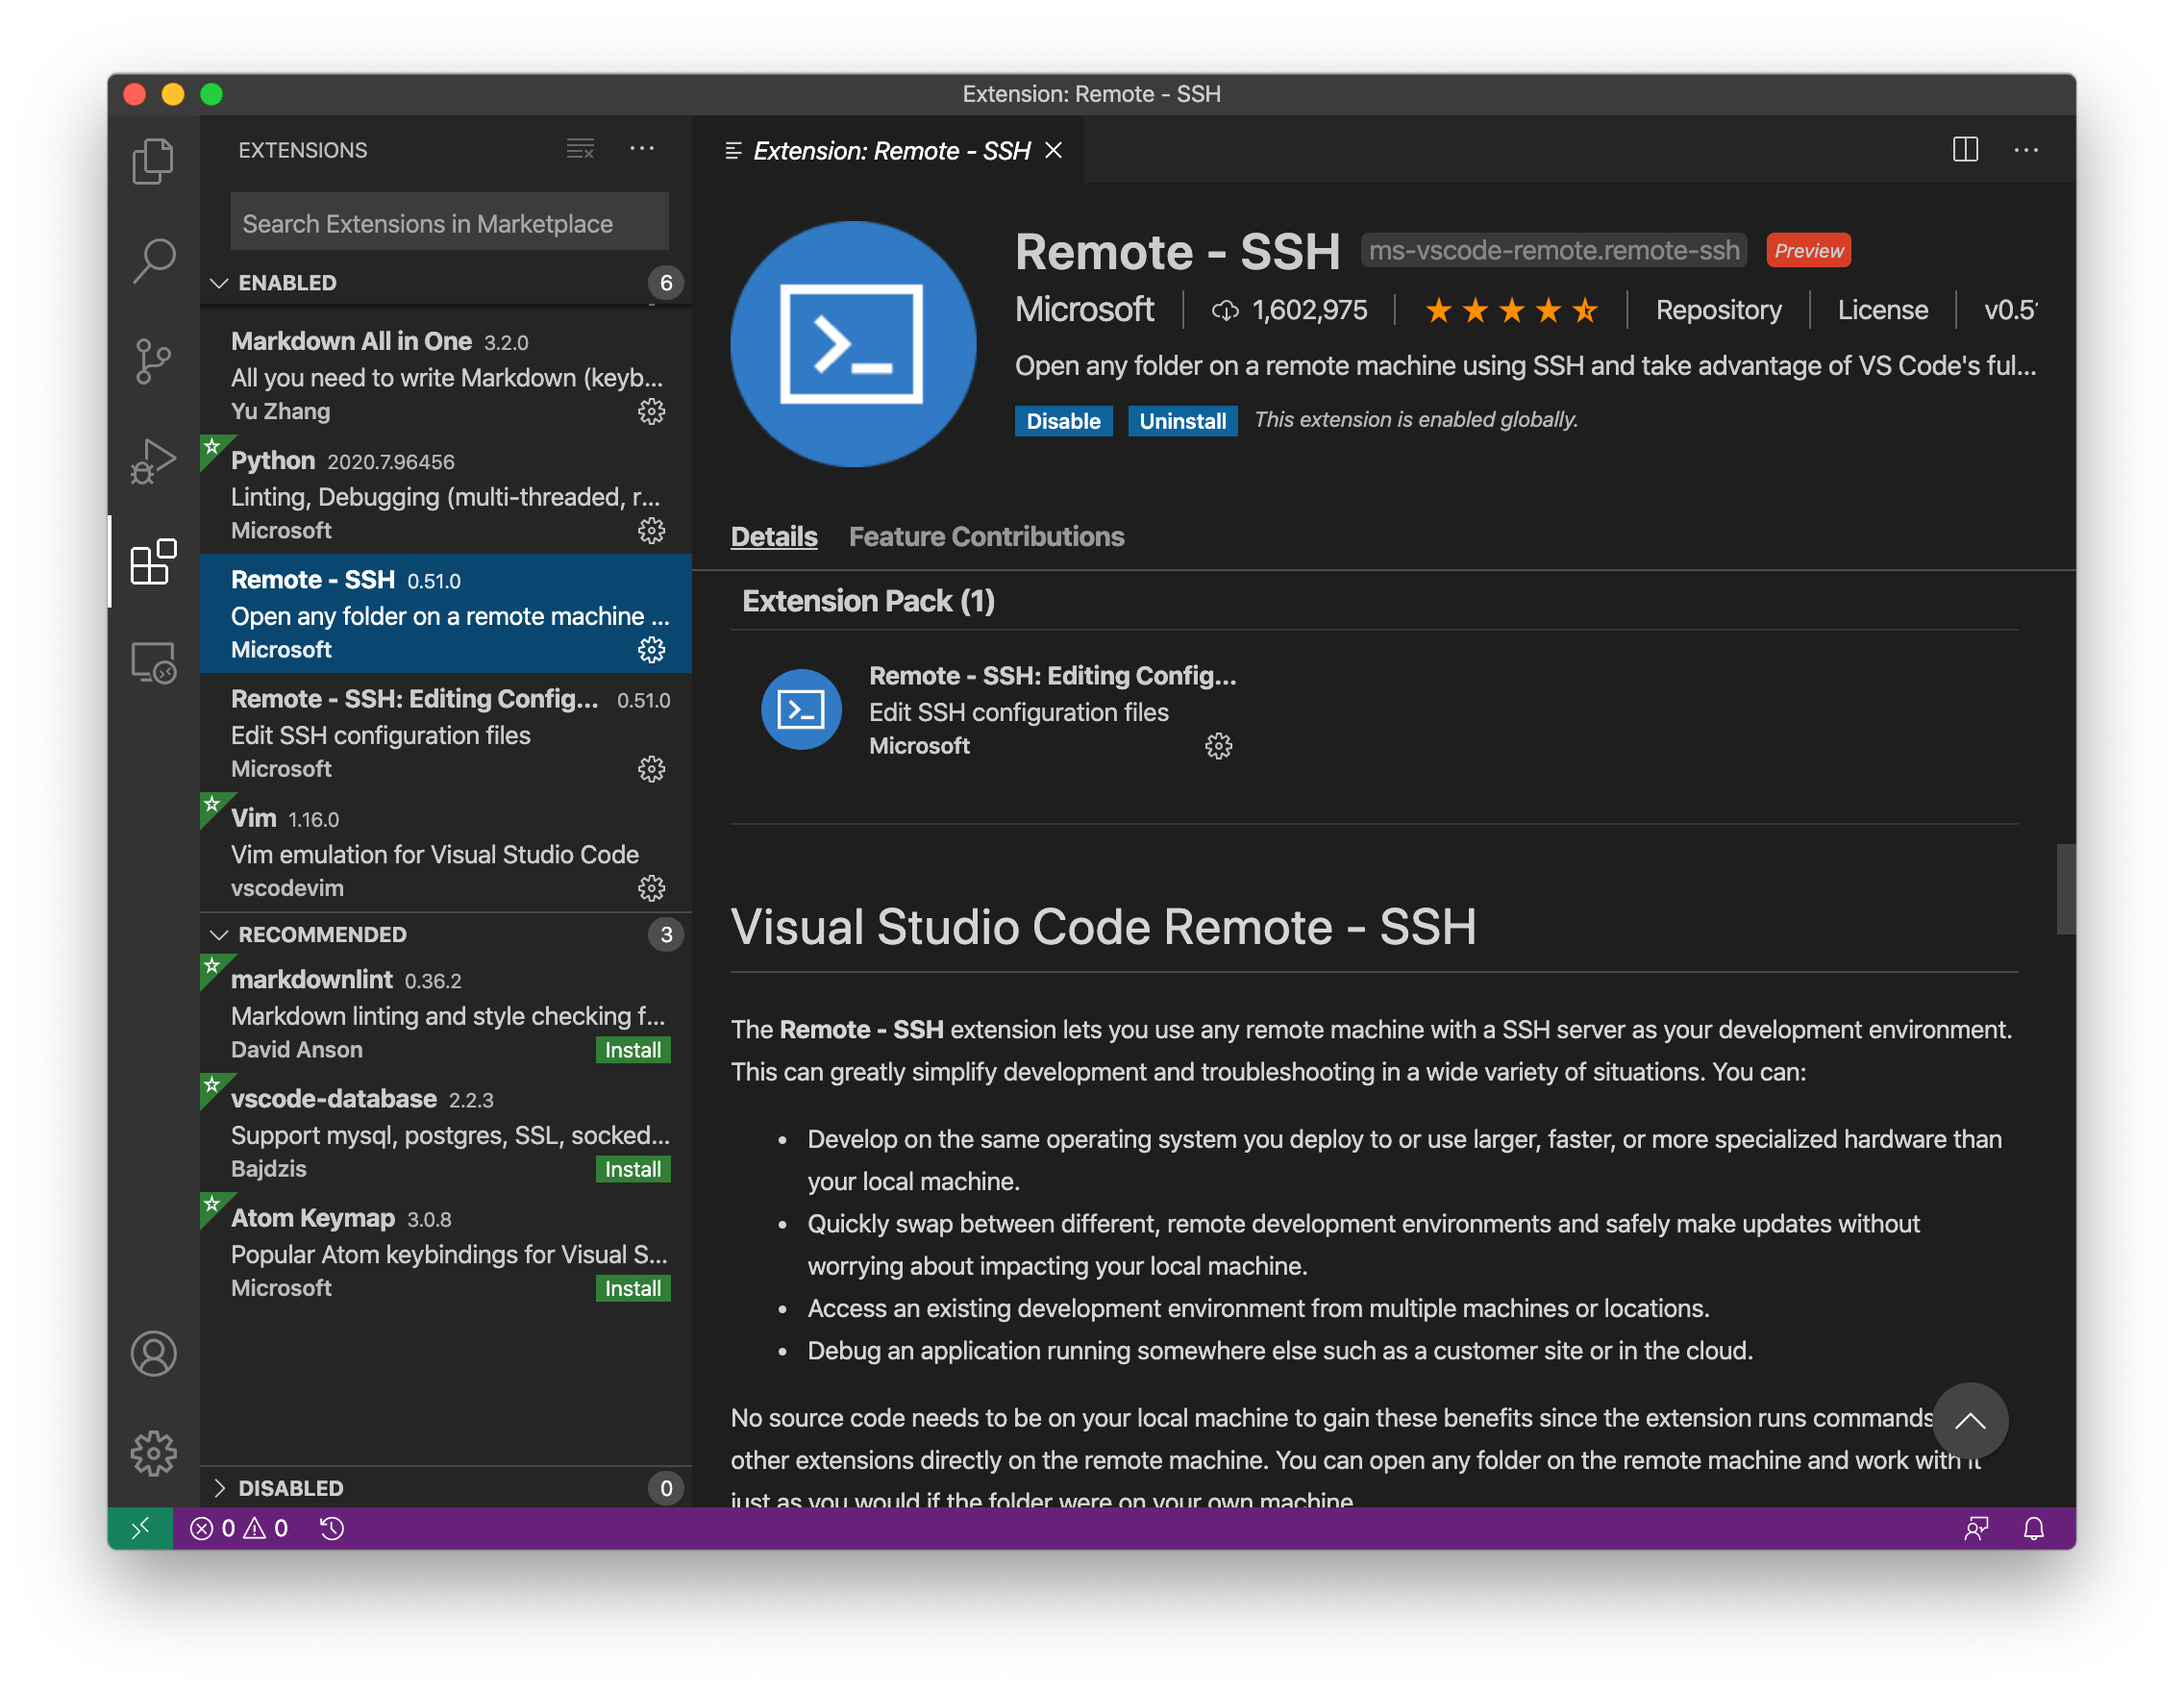Open the Repository link
The width and height of the screenshot is (2184, 1692).
[1718, 310]
